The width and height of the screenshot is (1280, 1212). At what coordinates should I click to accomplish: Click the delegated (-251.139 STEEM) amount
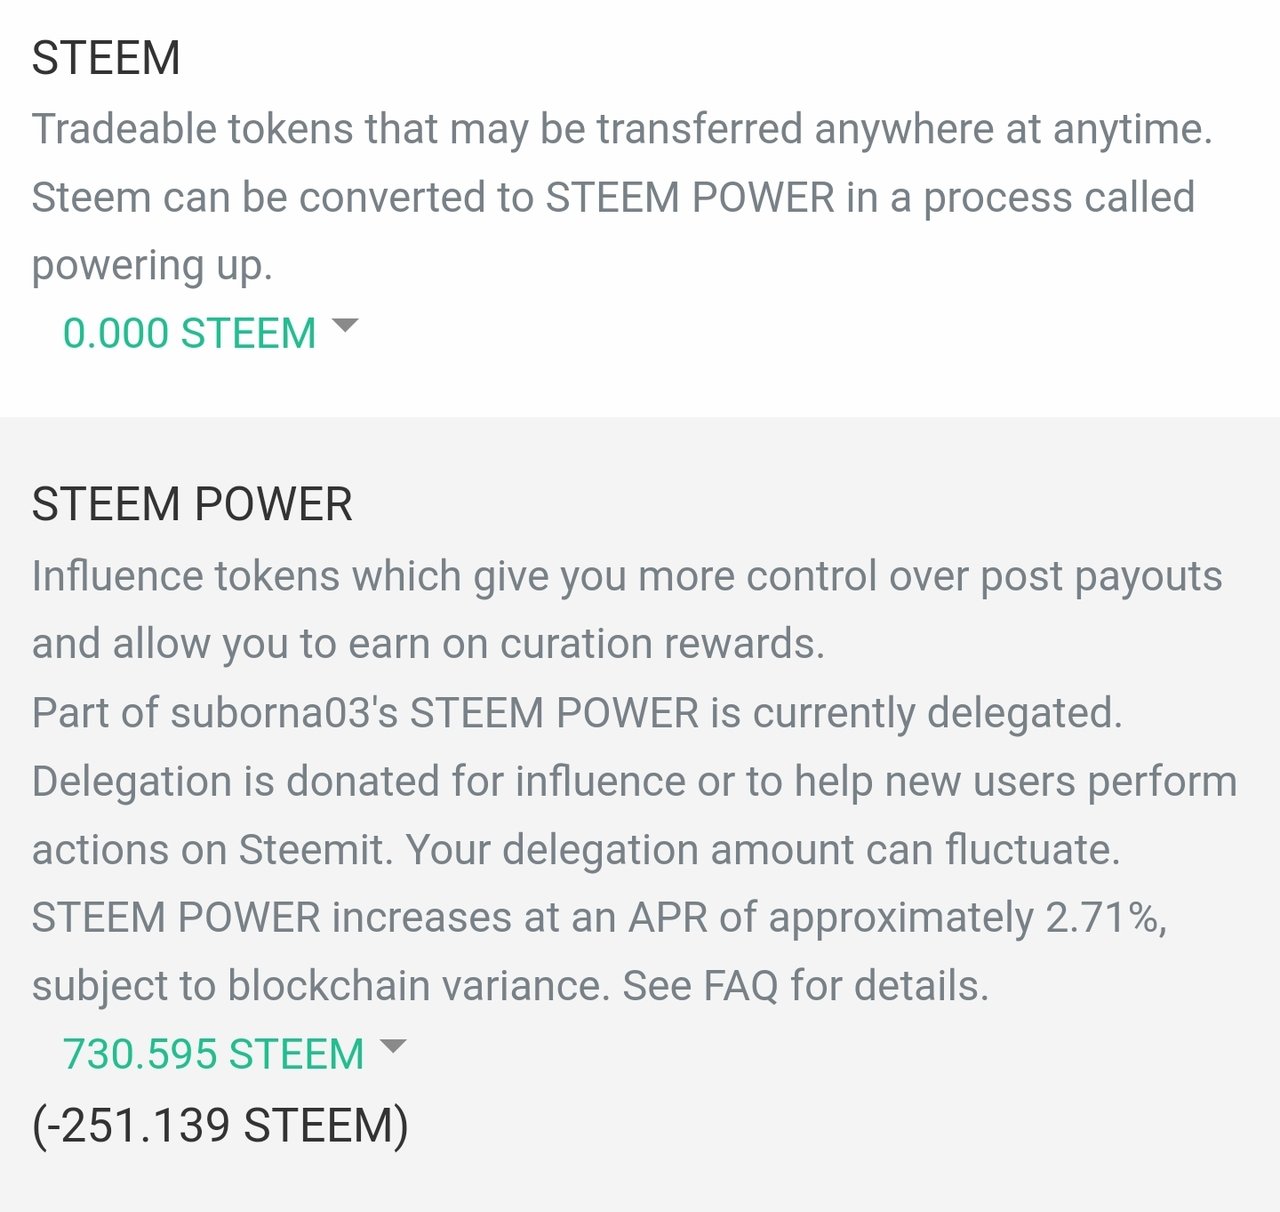pyautogui.click(x=220, y=1125)
